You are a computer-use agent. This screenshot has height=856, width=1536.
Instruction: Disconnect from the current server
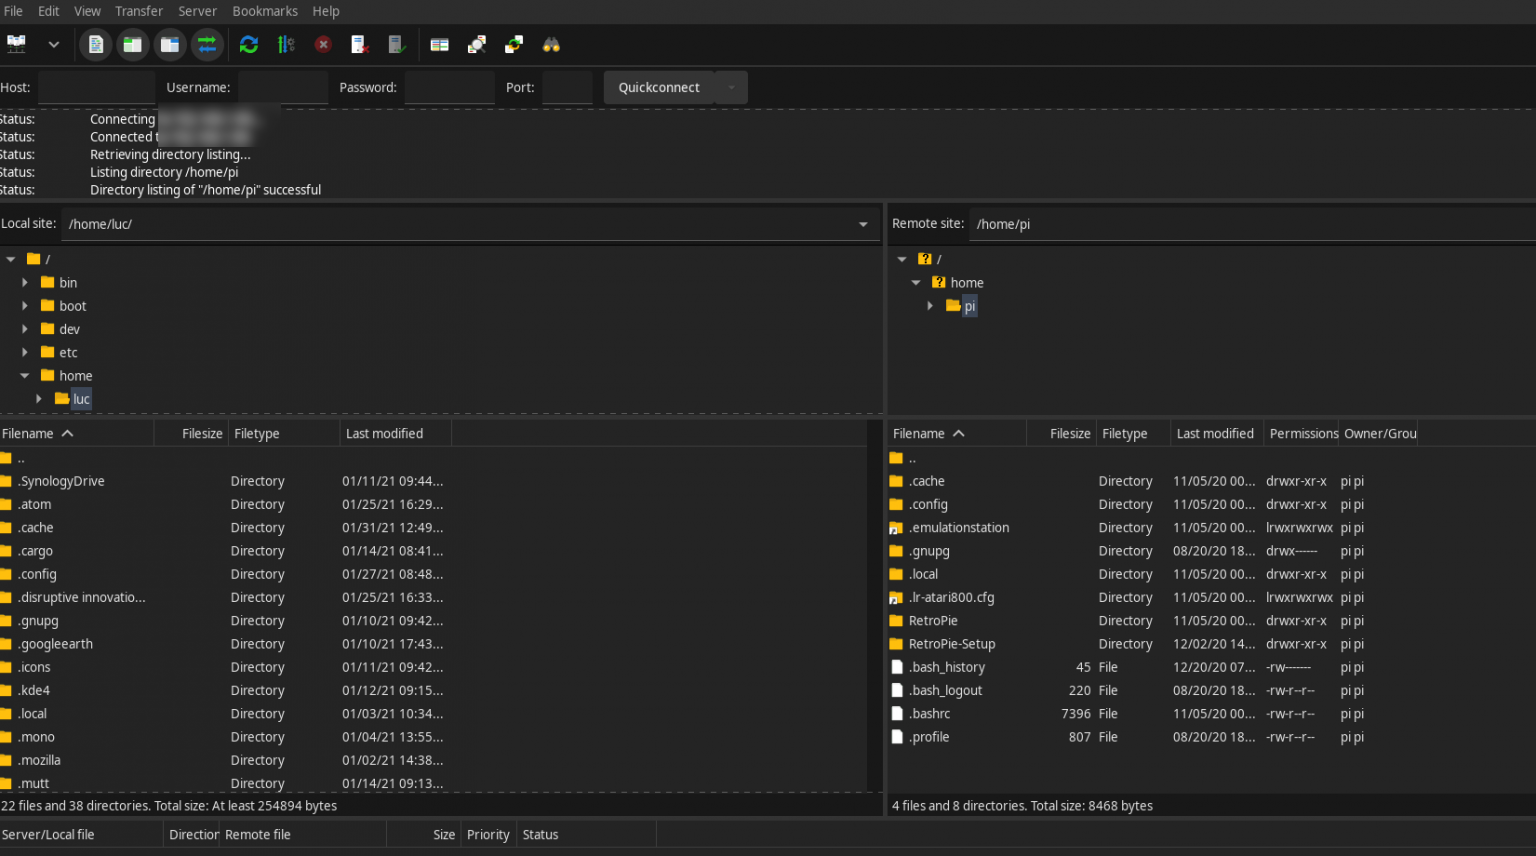(360, 44)
